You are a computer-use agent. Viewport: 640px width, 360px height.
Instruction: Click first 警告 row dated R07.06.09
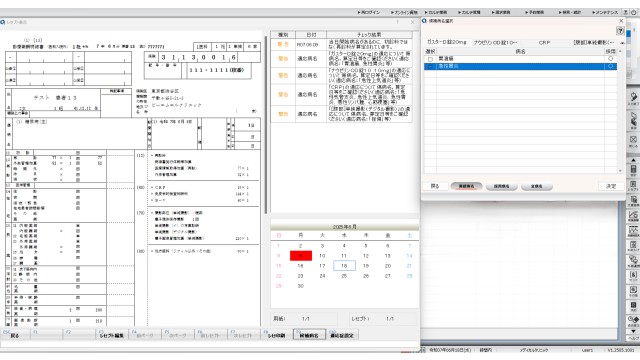[x=341, y=44]
